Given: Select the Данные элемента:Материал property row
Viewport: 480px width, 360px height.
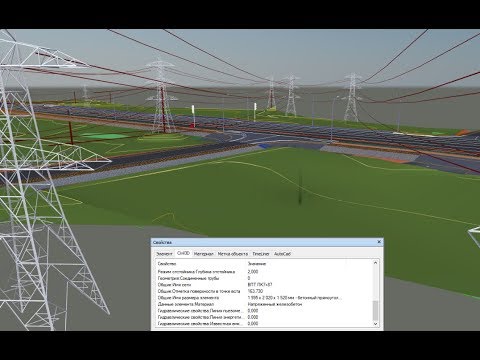Looking at the screenshot, I should 264,304.
